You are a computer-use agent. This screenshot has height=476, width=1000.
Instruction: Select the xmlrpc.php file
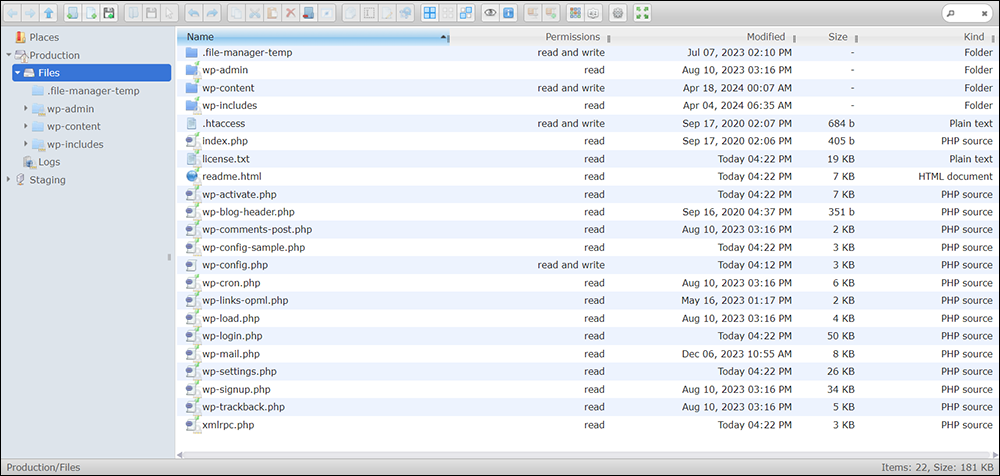point(588,424)
